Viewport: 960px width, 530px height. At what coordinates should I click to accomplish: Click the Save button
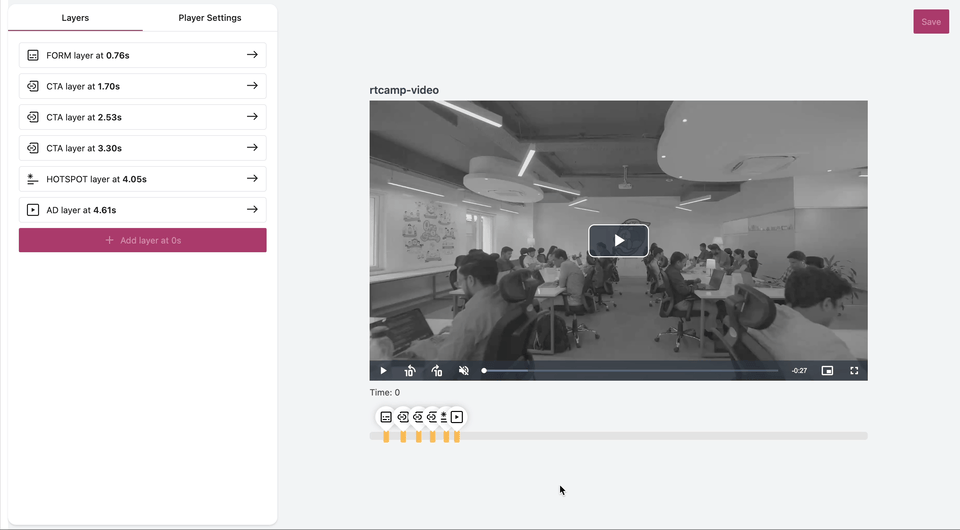(930, 22)
